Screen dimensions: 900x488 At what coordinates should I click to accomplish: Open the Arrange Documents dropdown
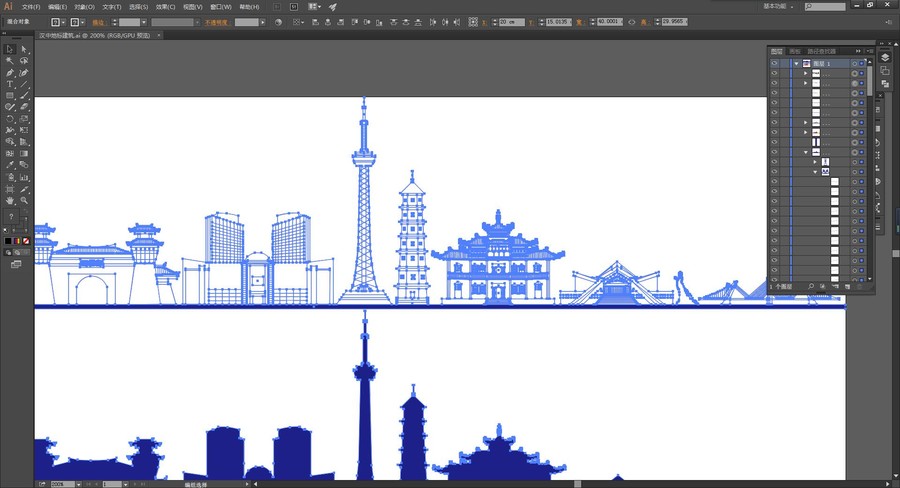click(x=315, y=7)
